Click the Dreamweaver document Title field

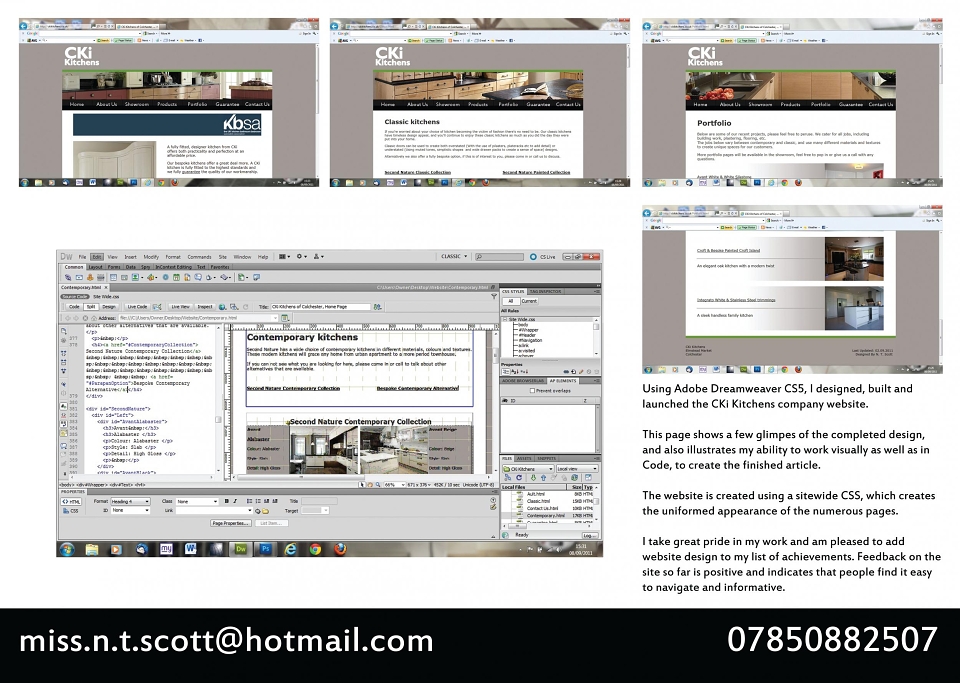point(321,307)
